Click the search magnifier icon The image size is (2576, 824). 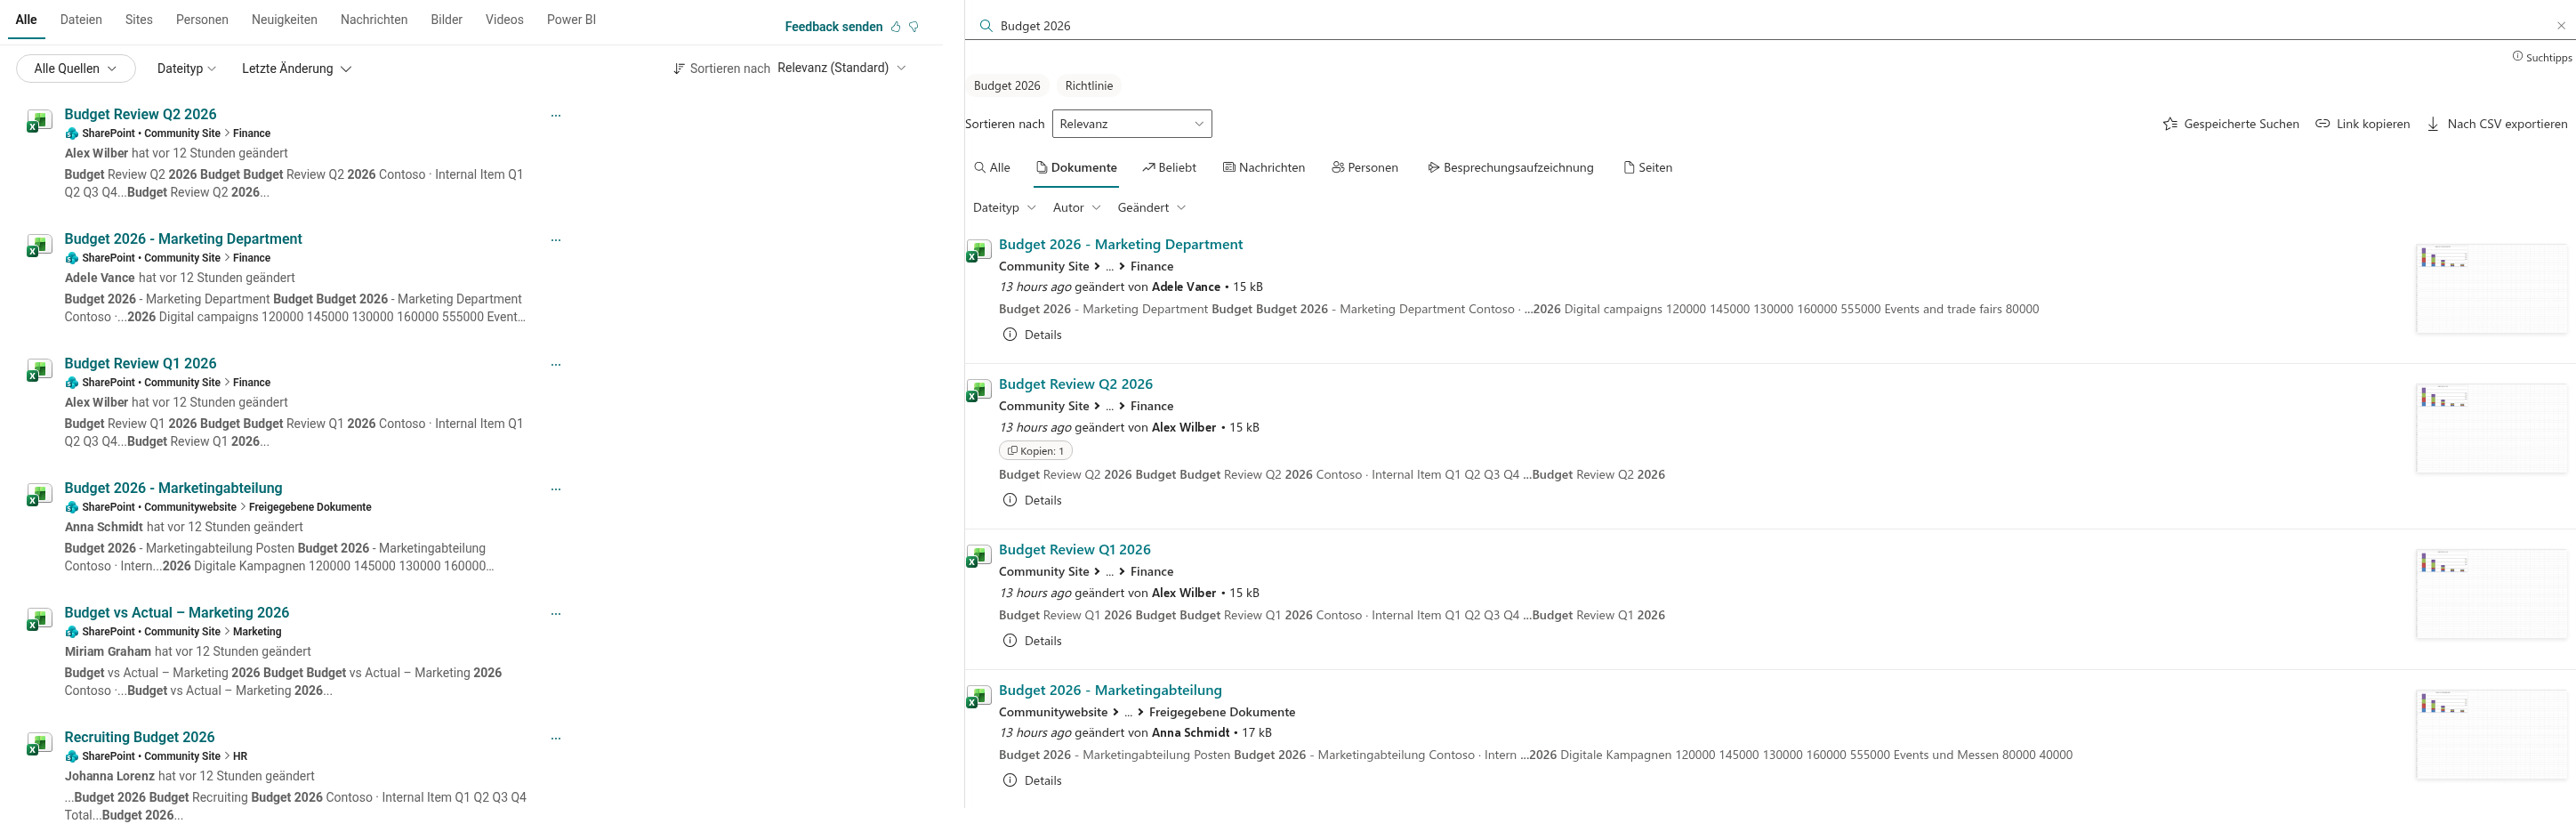tap(986, 26)
